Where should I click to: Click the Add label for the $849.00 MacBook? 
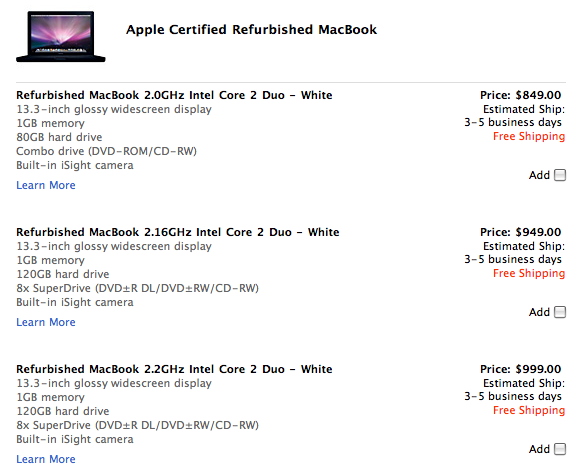pyautogui.click(x=539, y=175)
